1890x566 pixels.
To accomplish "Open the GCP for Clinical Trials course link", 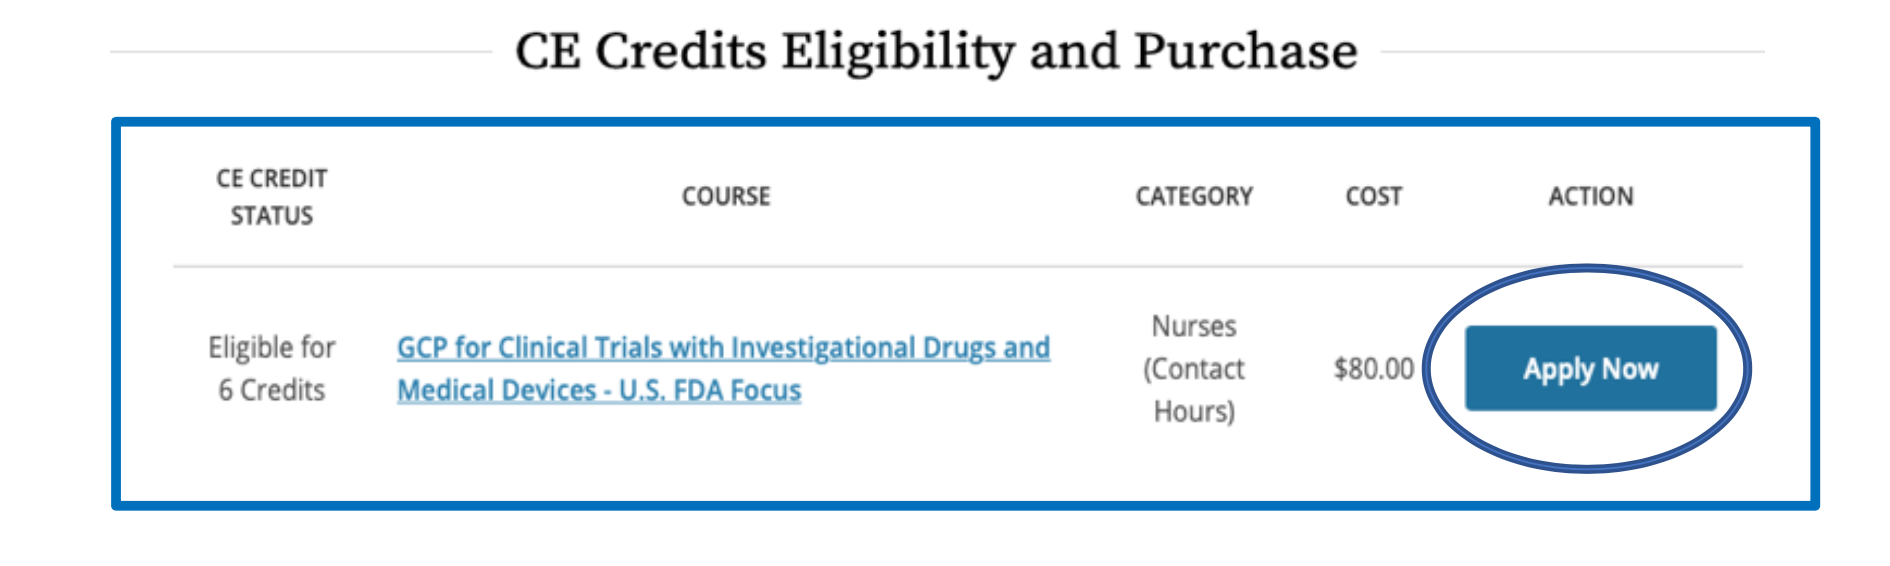I will tap(722, 348).
